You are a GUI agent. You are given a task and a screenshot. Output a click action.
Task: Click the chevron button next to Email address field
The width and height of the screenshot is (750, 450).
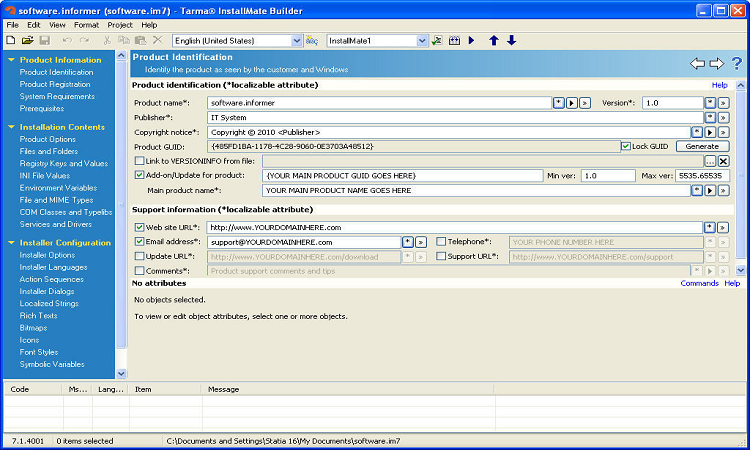(421, 242)
